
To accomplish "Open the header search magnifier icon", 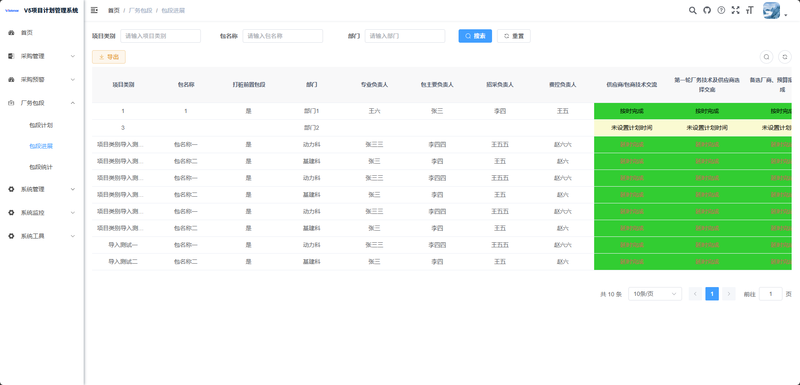I will point(692,10).
